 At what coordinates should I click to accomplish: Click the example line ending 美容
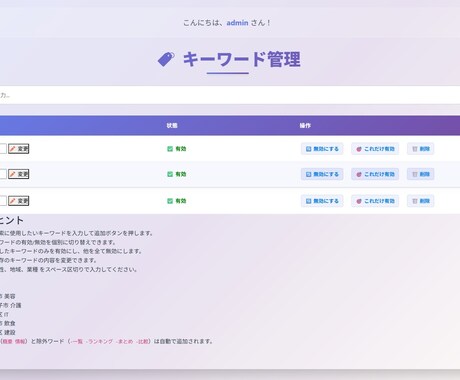click(x=8, y=296)
